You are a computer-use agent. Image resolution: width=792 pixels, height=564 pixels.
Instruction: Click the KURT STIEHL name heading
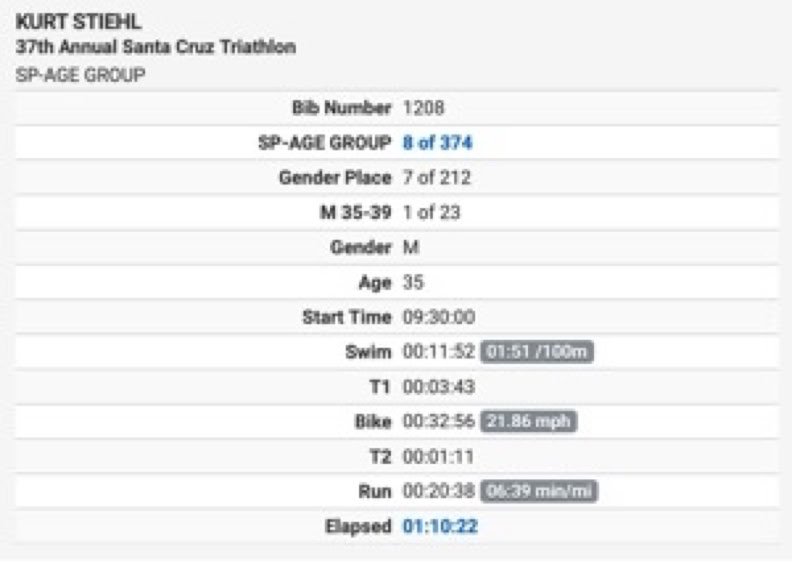pos(79,22)
